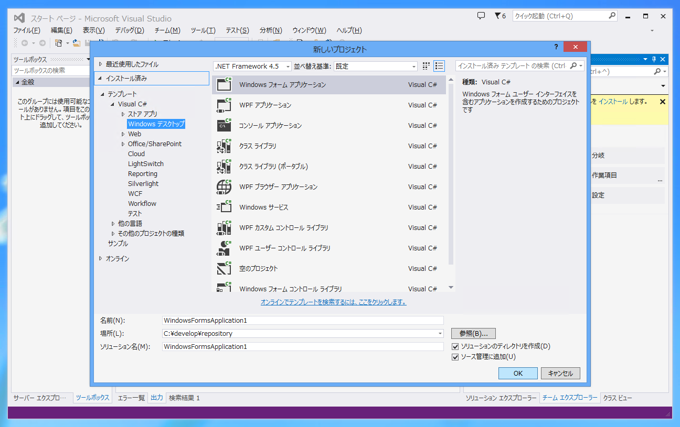Click the インストール link in yellow bar
The image size is (680, 427).
click(x=613, y=101)
